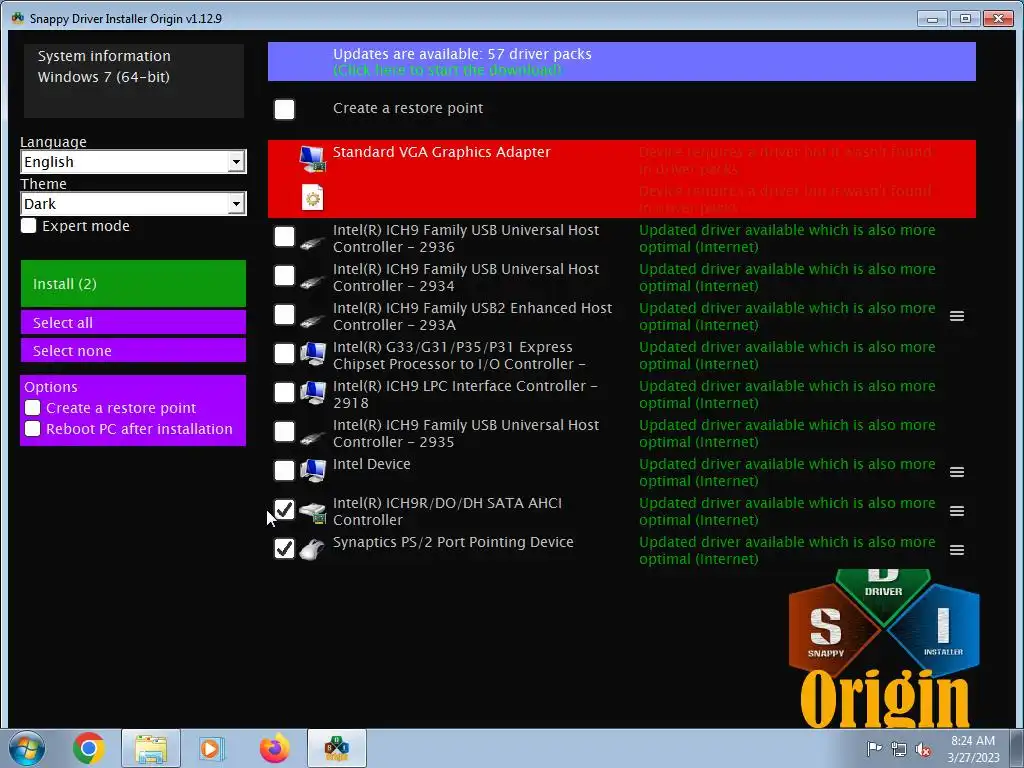The width and height of the screenshot is (1024, 768).
Task: Launch Google Chrome from the taskbar
Action: (x=89, y=748)
